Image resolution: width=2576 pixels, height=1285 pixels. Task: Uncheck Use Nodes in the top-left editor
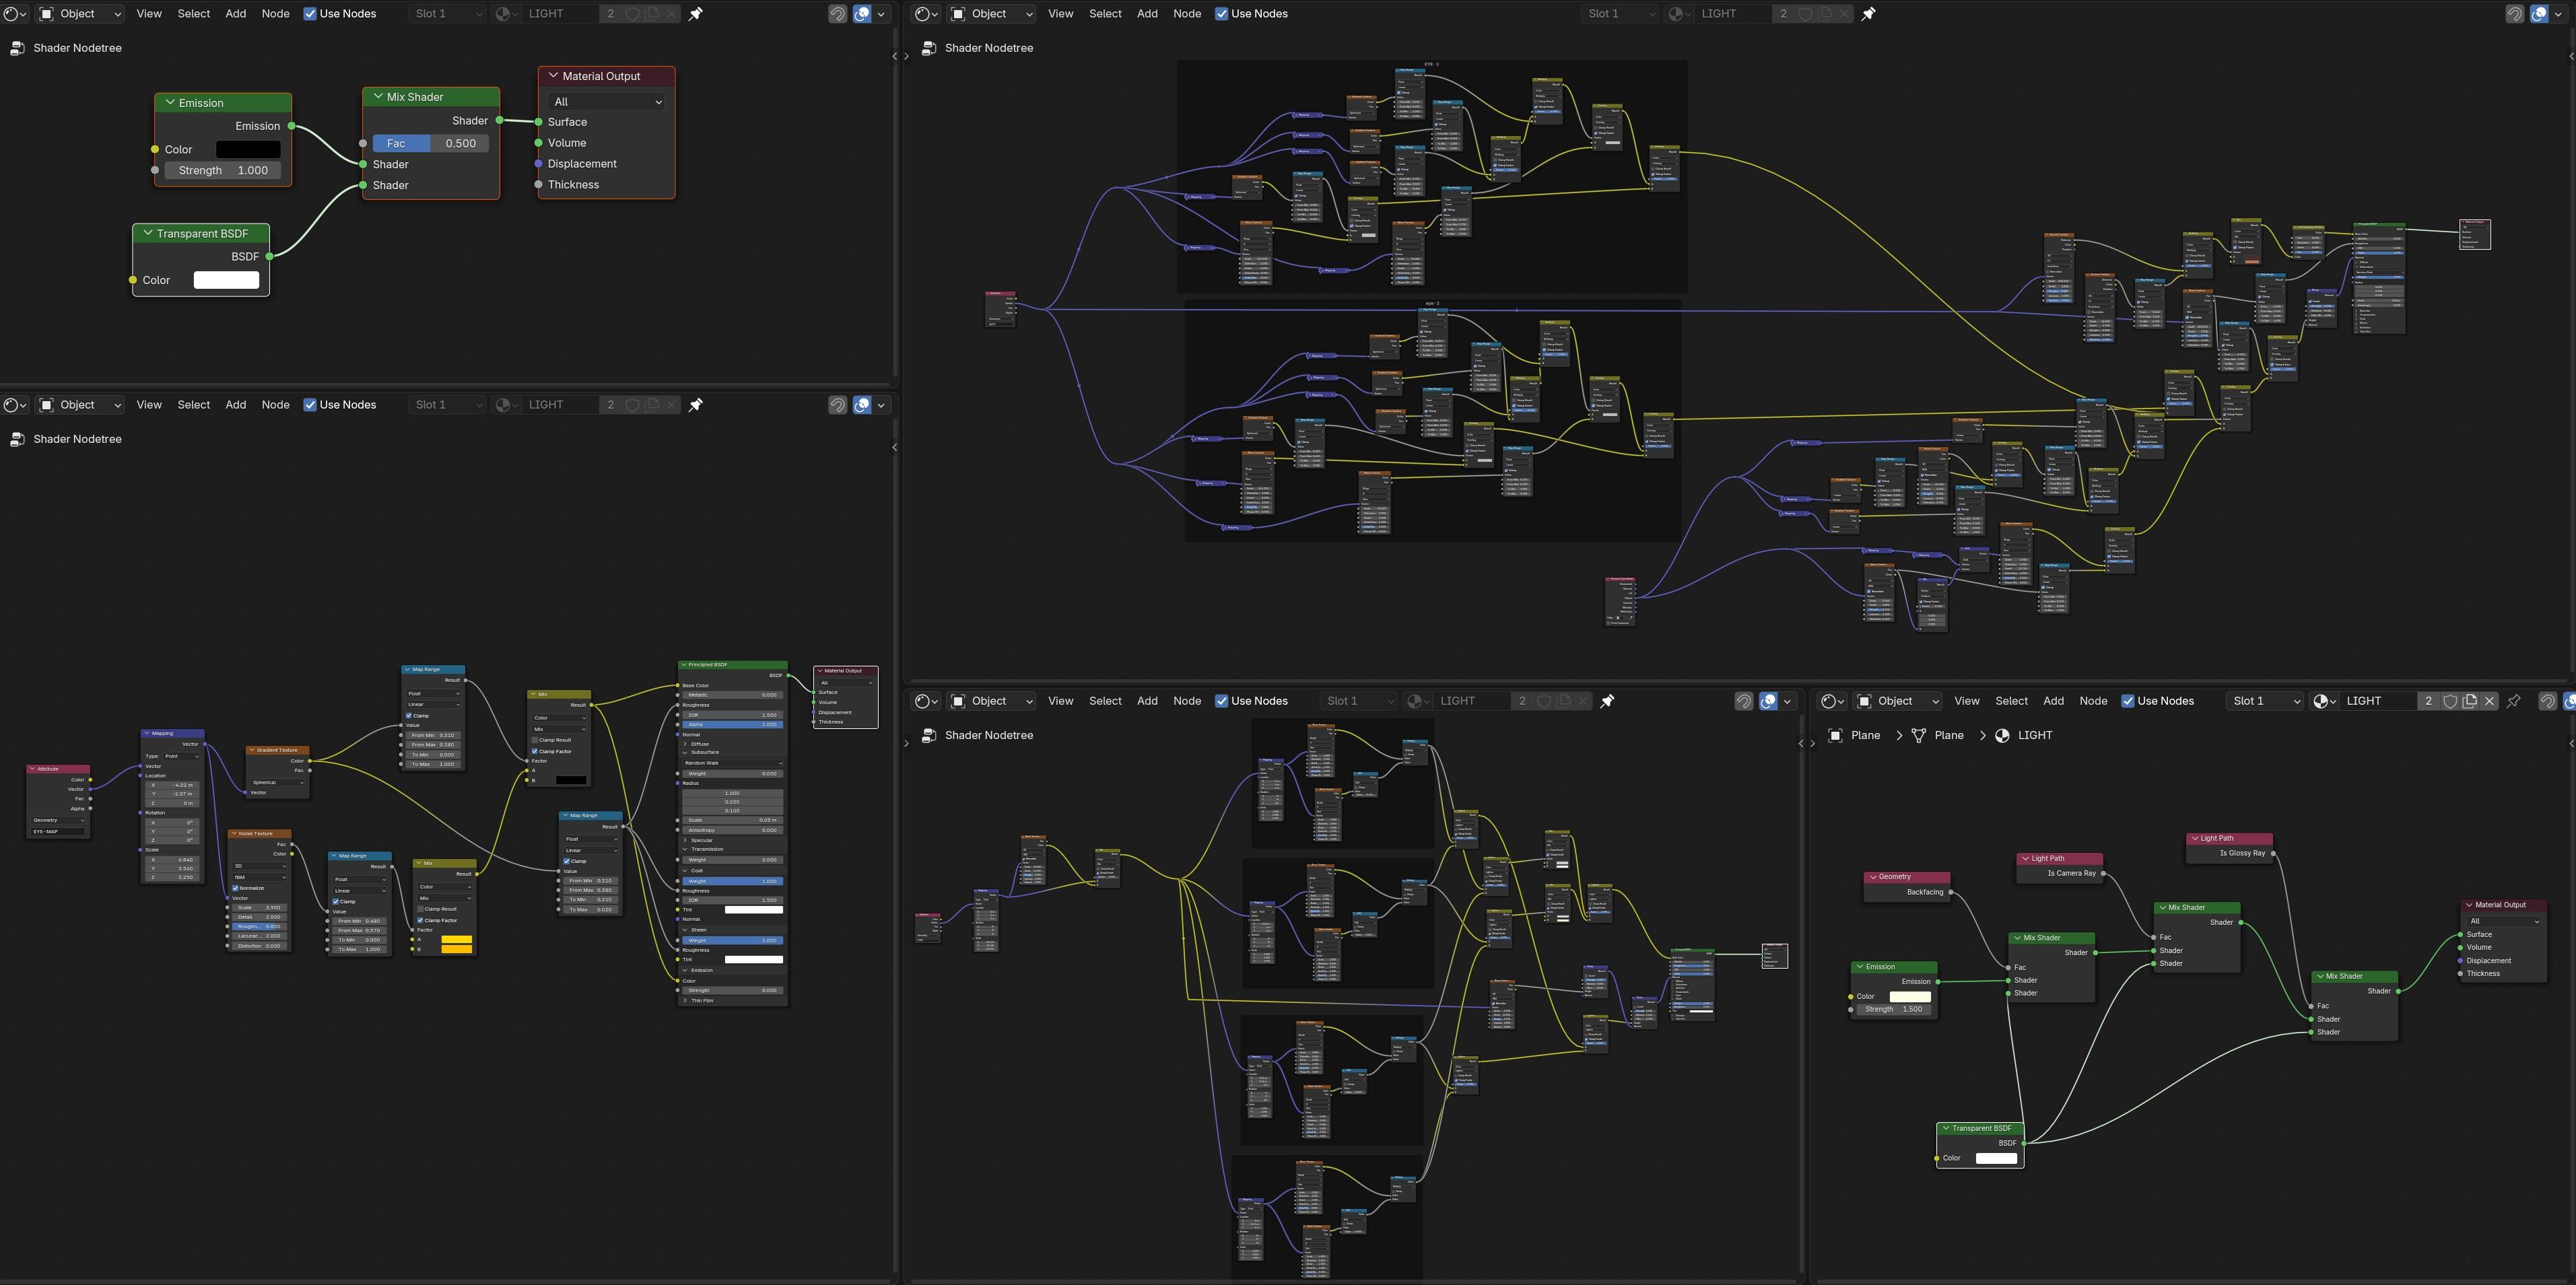coord(310,14)
